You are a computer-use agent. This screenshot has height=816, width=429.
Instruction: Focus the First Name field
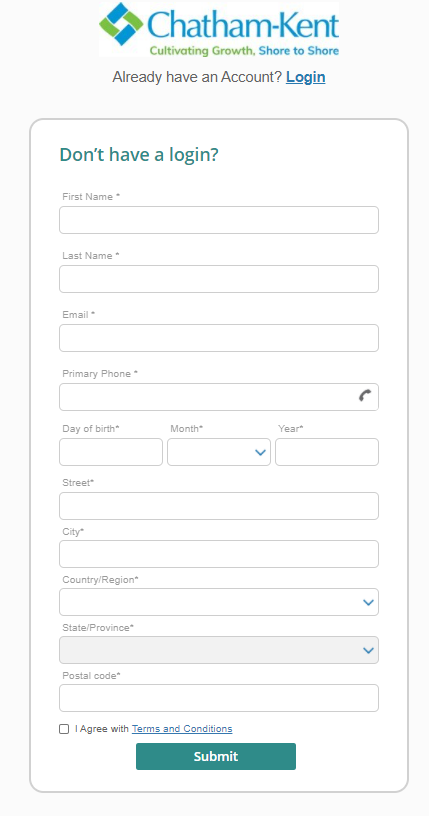(x=219, y=220)
